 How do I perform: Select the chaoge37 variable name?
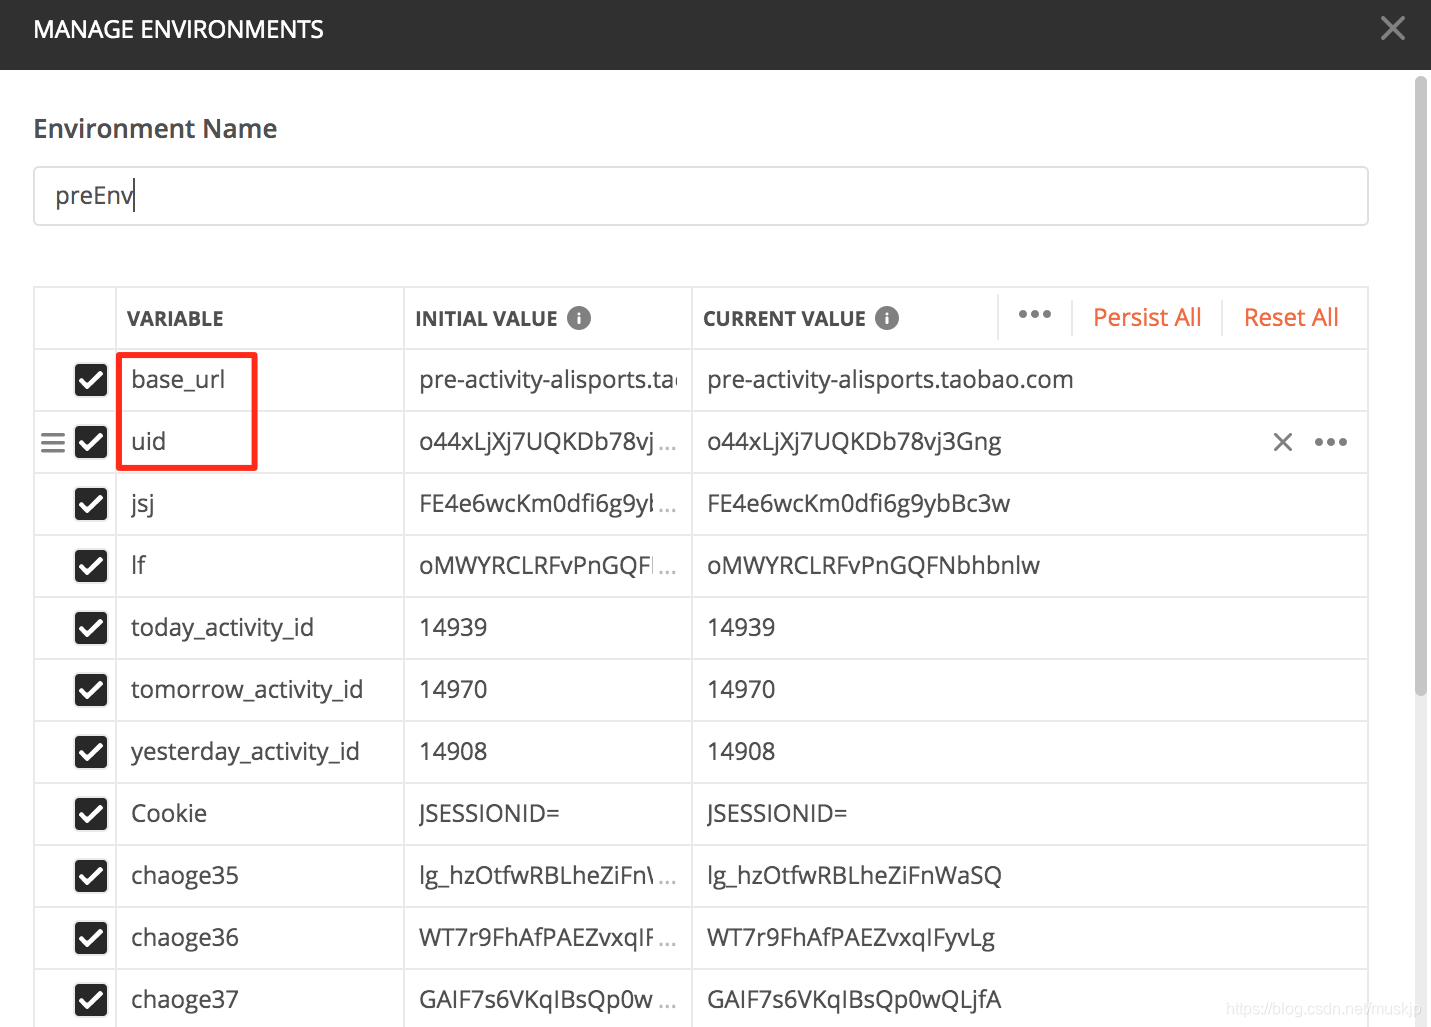tap(185, 1000)
